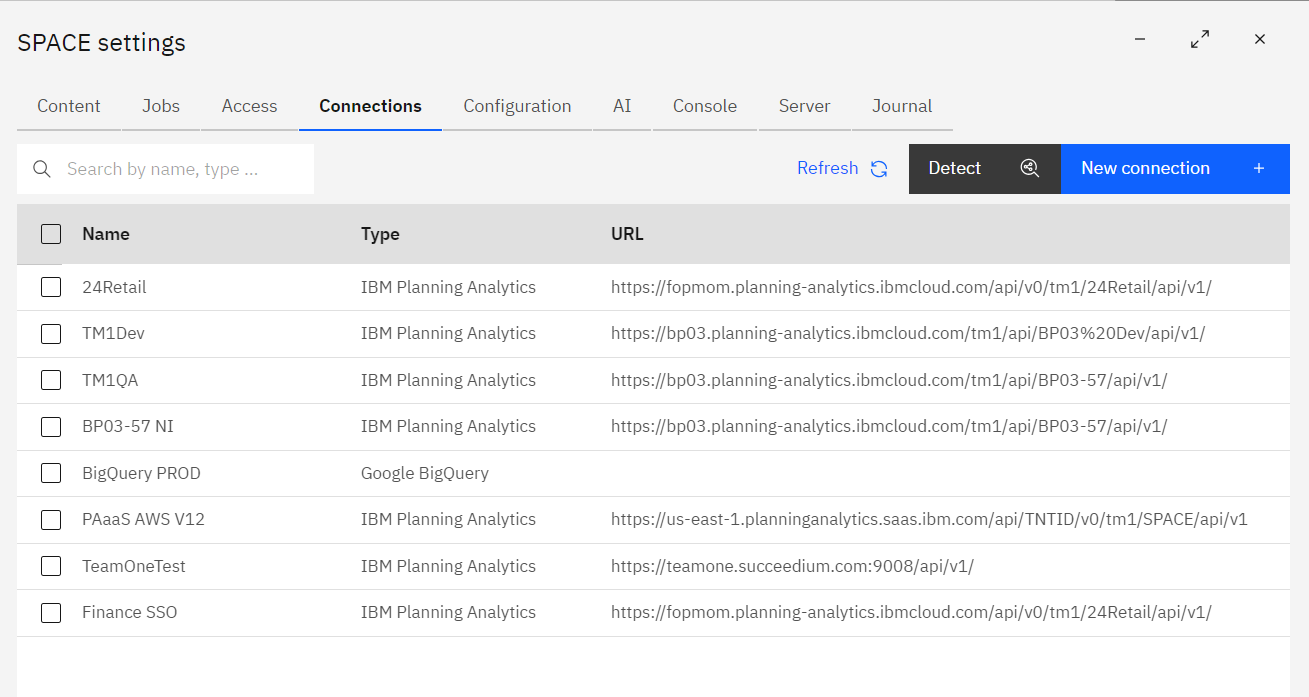Open the Console tab
Screen dimensions: 1309x697
tap(705, 106)
